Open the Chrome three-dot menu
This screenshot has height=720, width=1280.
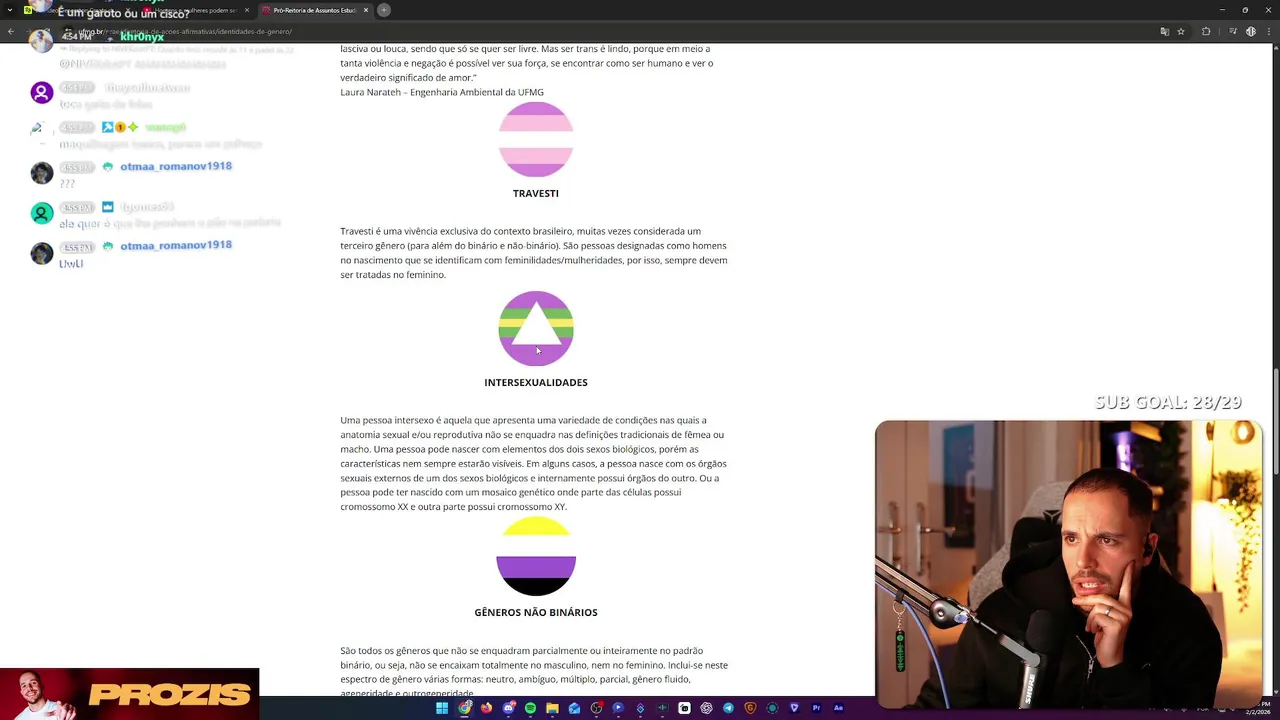pyautogui.click(x=1270, y=31)
